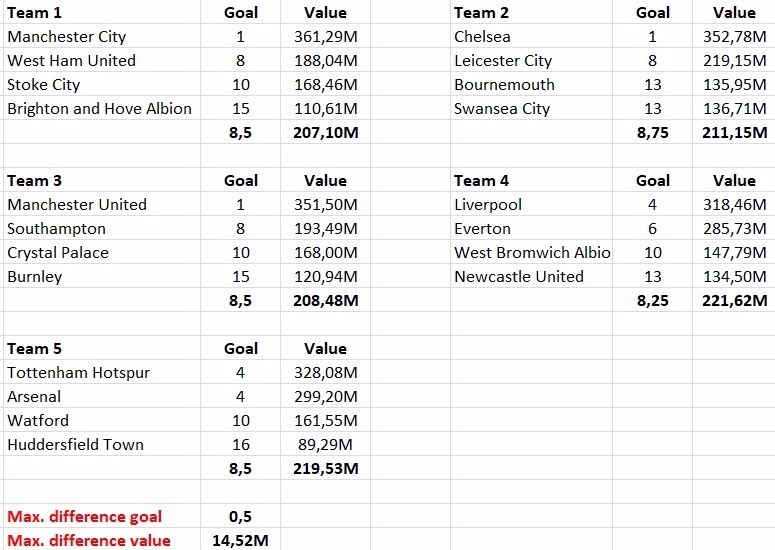Click Team 1 average goal 8,5
Screen dimensions: 775x550
[240, 132]
